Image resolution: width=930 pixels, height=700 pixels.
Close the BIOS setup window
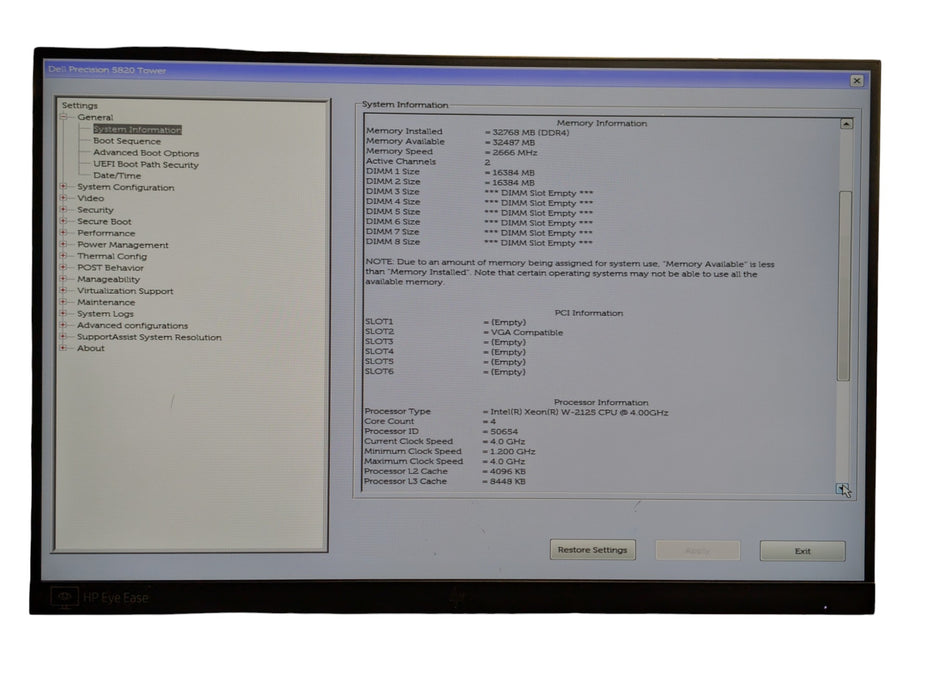856,80
